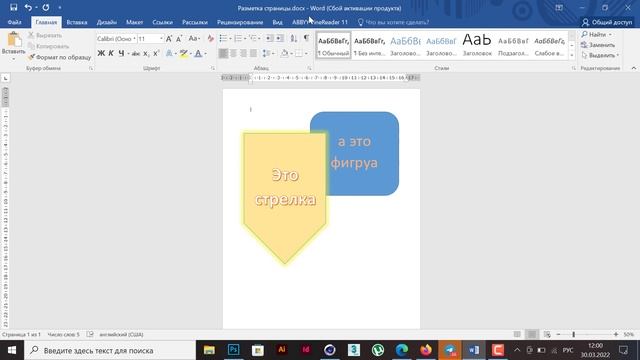Viewport: 640px width, 360px height.
Task: Switch to the Макет tab
Action: (x=134, y=22)
